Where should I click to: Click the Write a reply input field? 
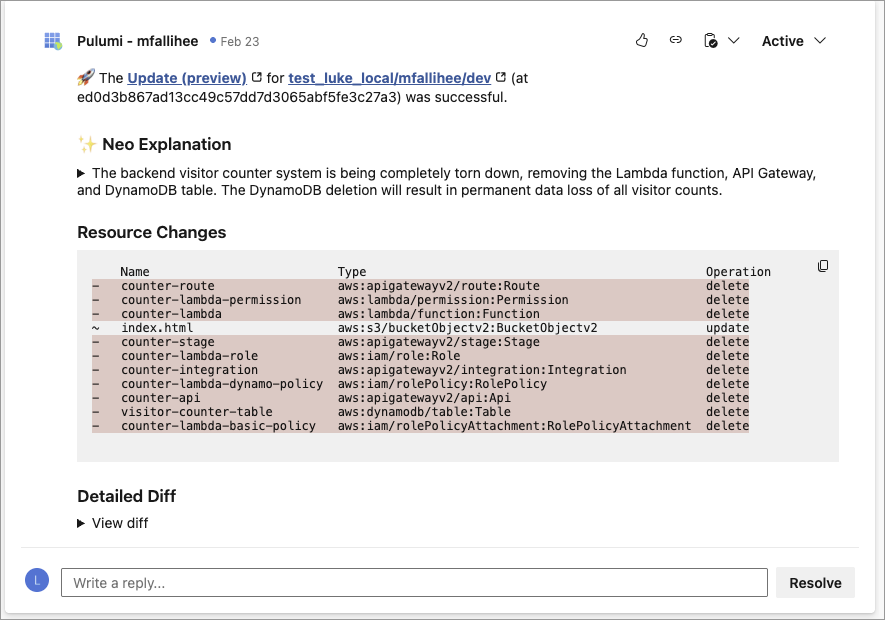coord(413,582)
